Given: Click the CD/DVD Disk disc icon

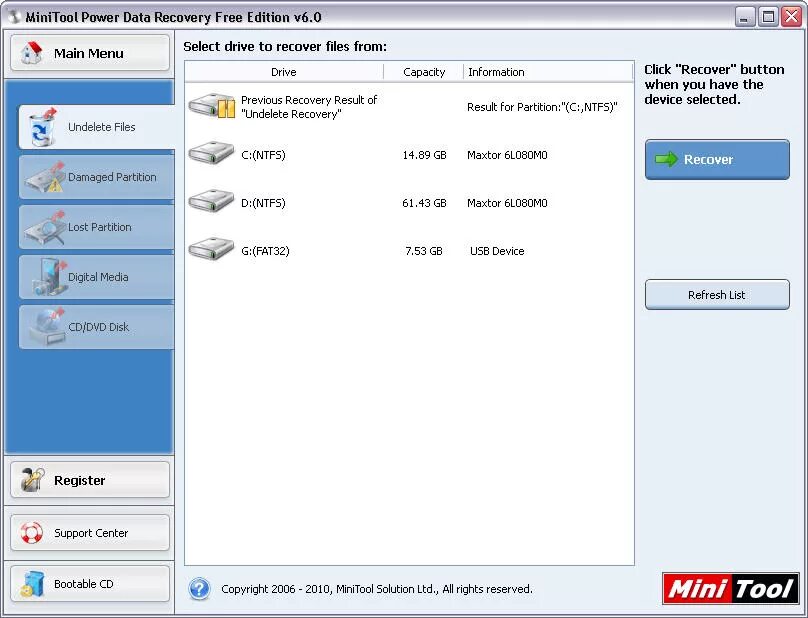Looking at the screenshot, I should 47,327.
